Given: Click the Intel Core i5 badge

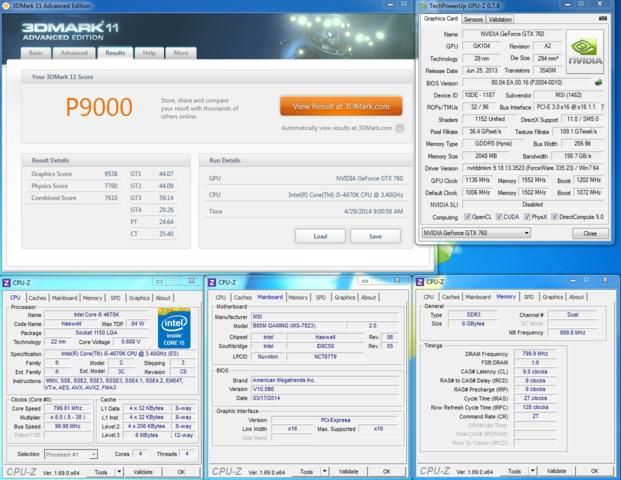Looking at the screenshot, I should (174, 328).
